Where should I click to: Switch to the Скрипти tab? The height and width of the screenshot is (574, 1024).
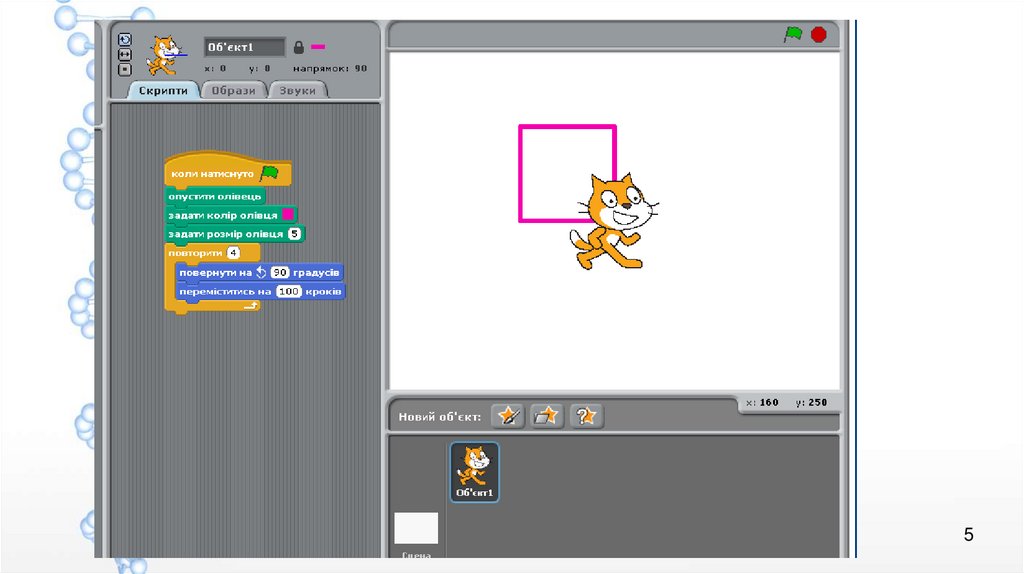click(163, 91)
